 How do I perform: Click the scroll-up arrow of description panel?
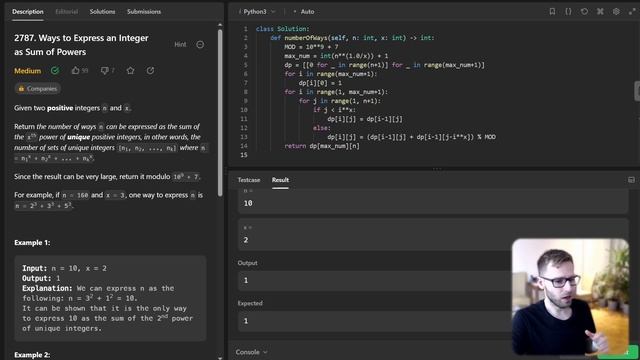[220, 25]
